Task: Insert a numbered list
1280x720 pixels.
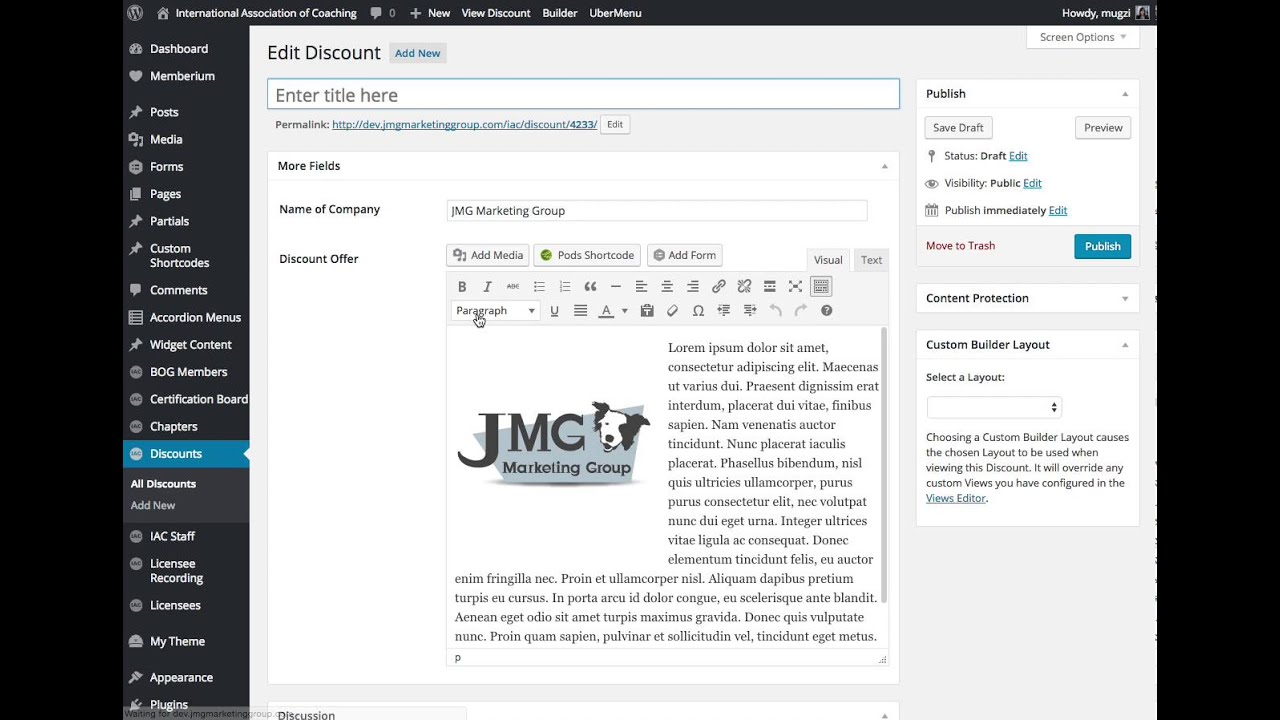Action: click(x=565, y=287)
